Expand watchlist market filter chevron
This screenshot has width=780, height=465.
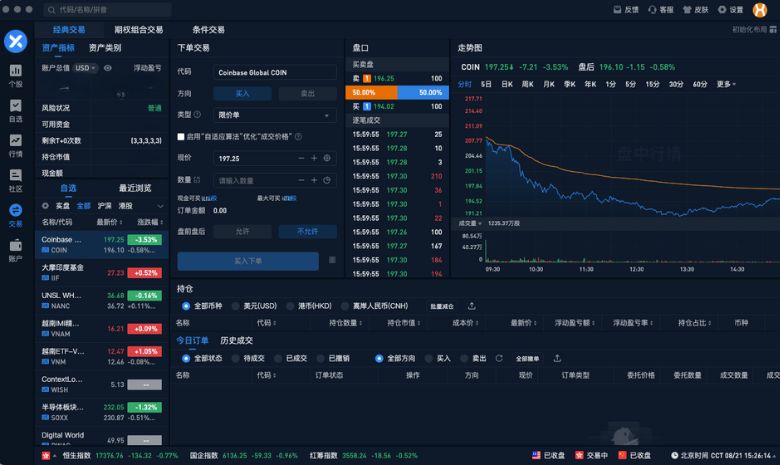pyautogui.click(x=160, y=206)
